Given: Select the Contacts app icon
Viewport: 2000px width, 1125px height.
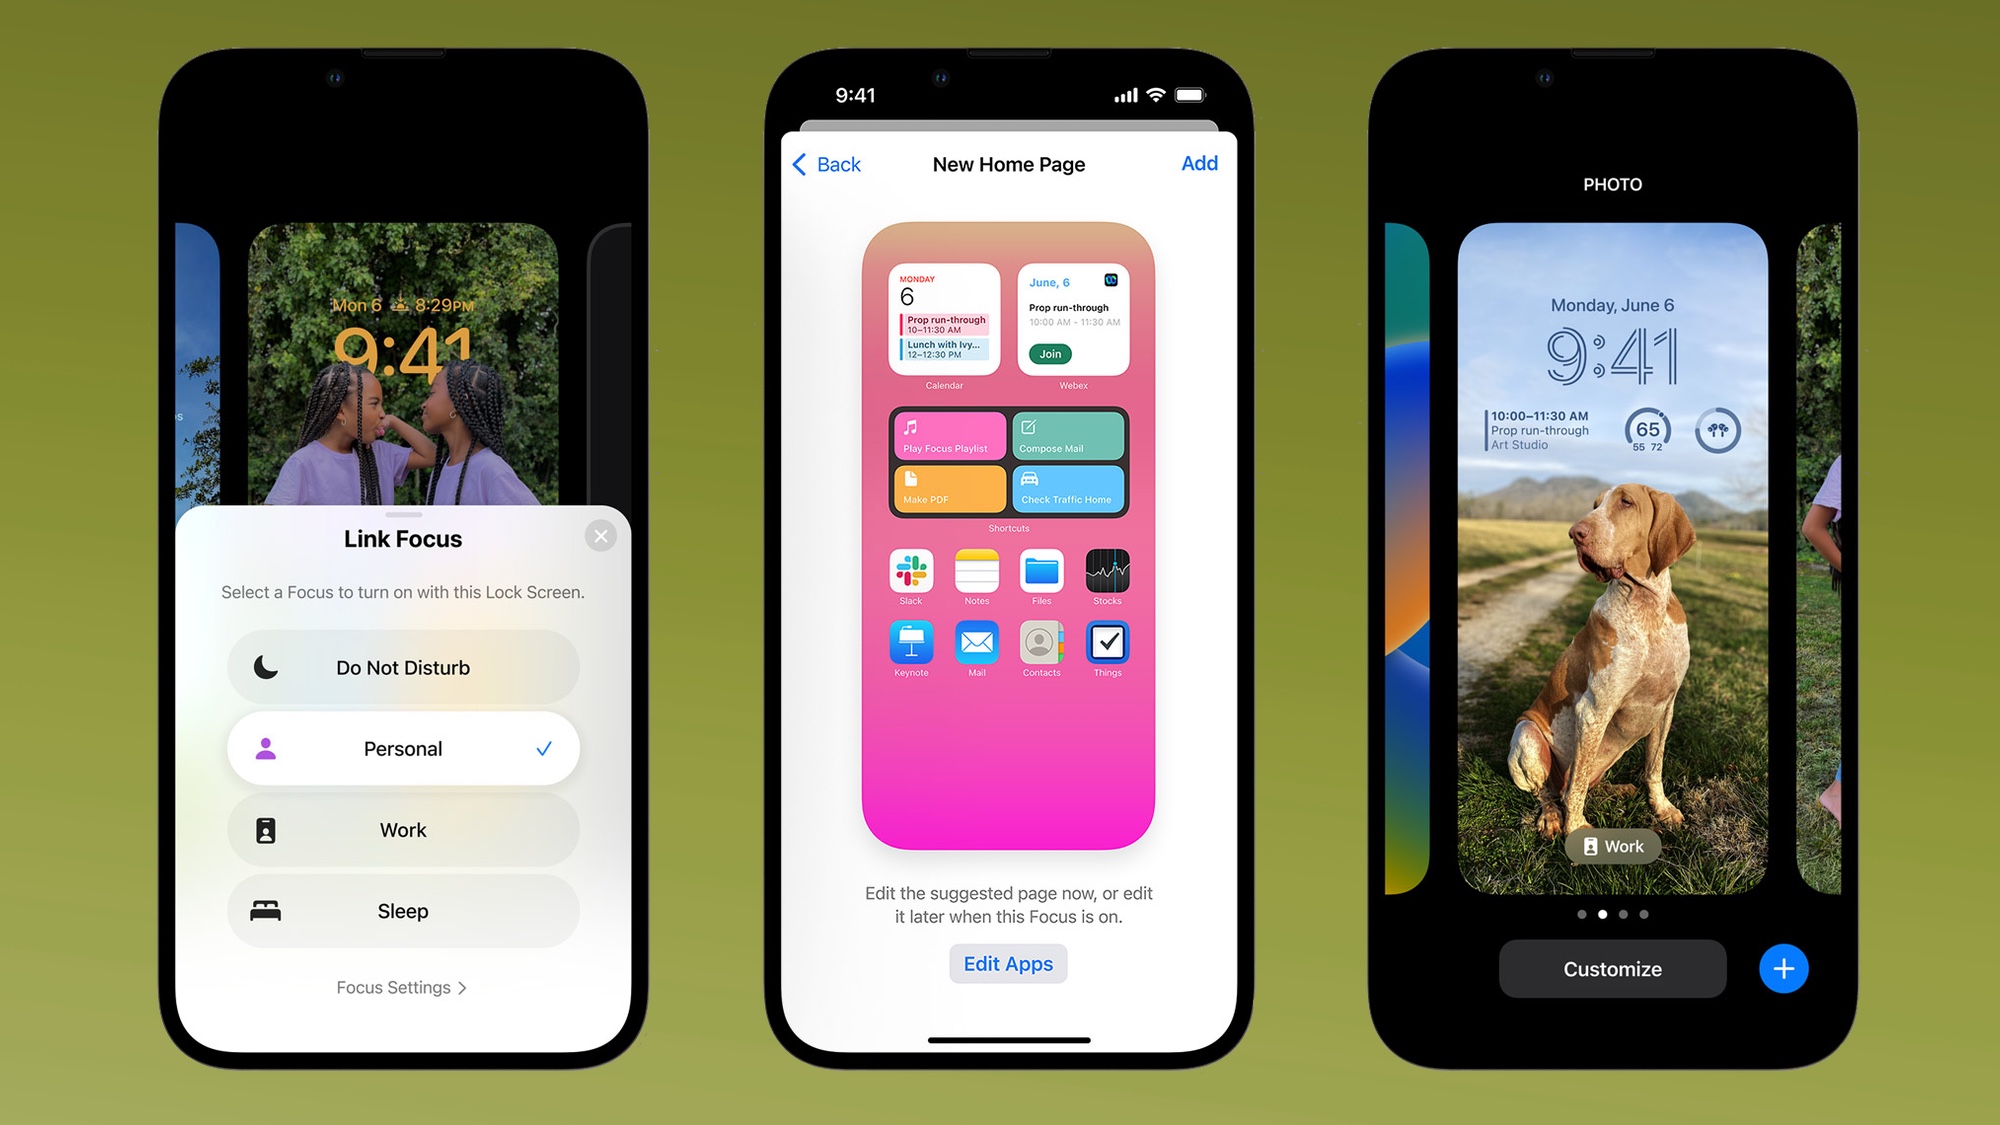Looking at the screenshot, I should tap(1038, 643).
